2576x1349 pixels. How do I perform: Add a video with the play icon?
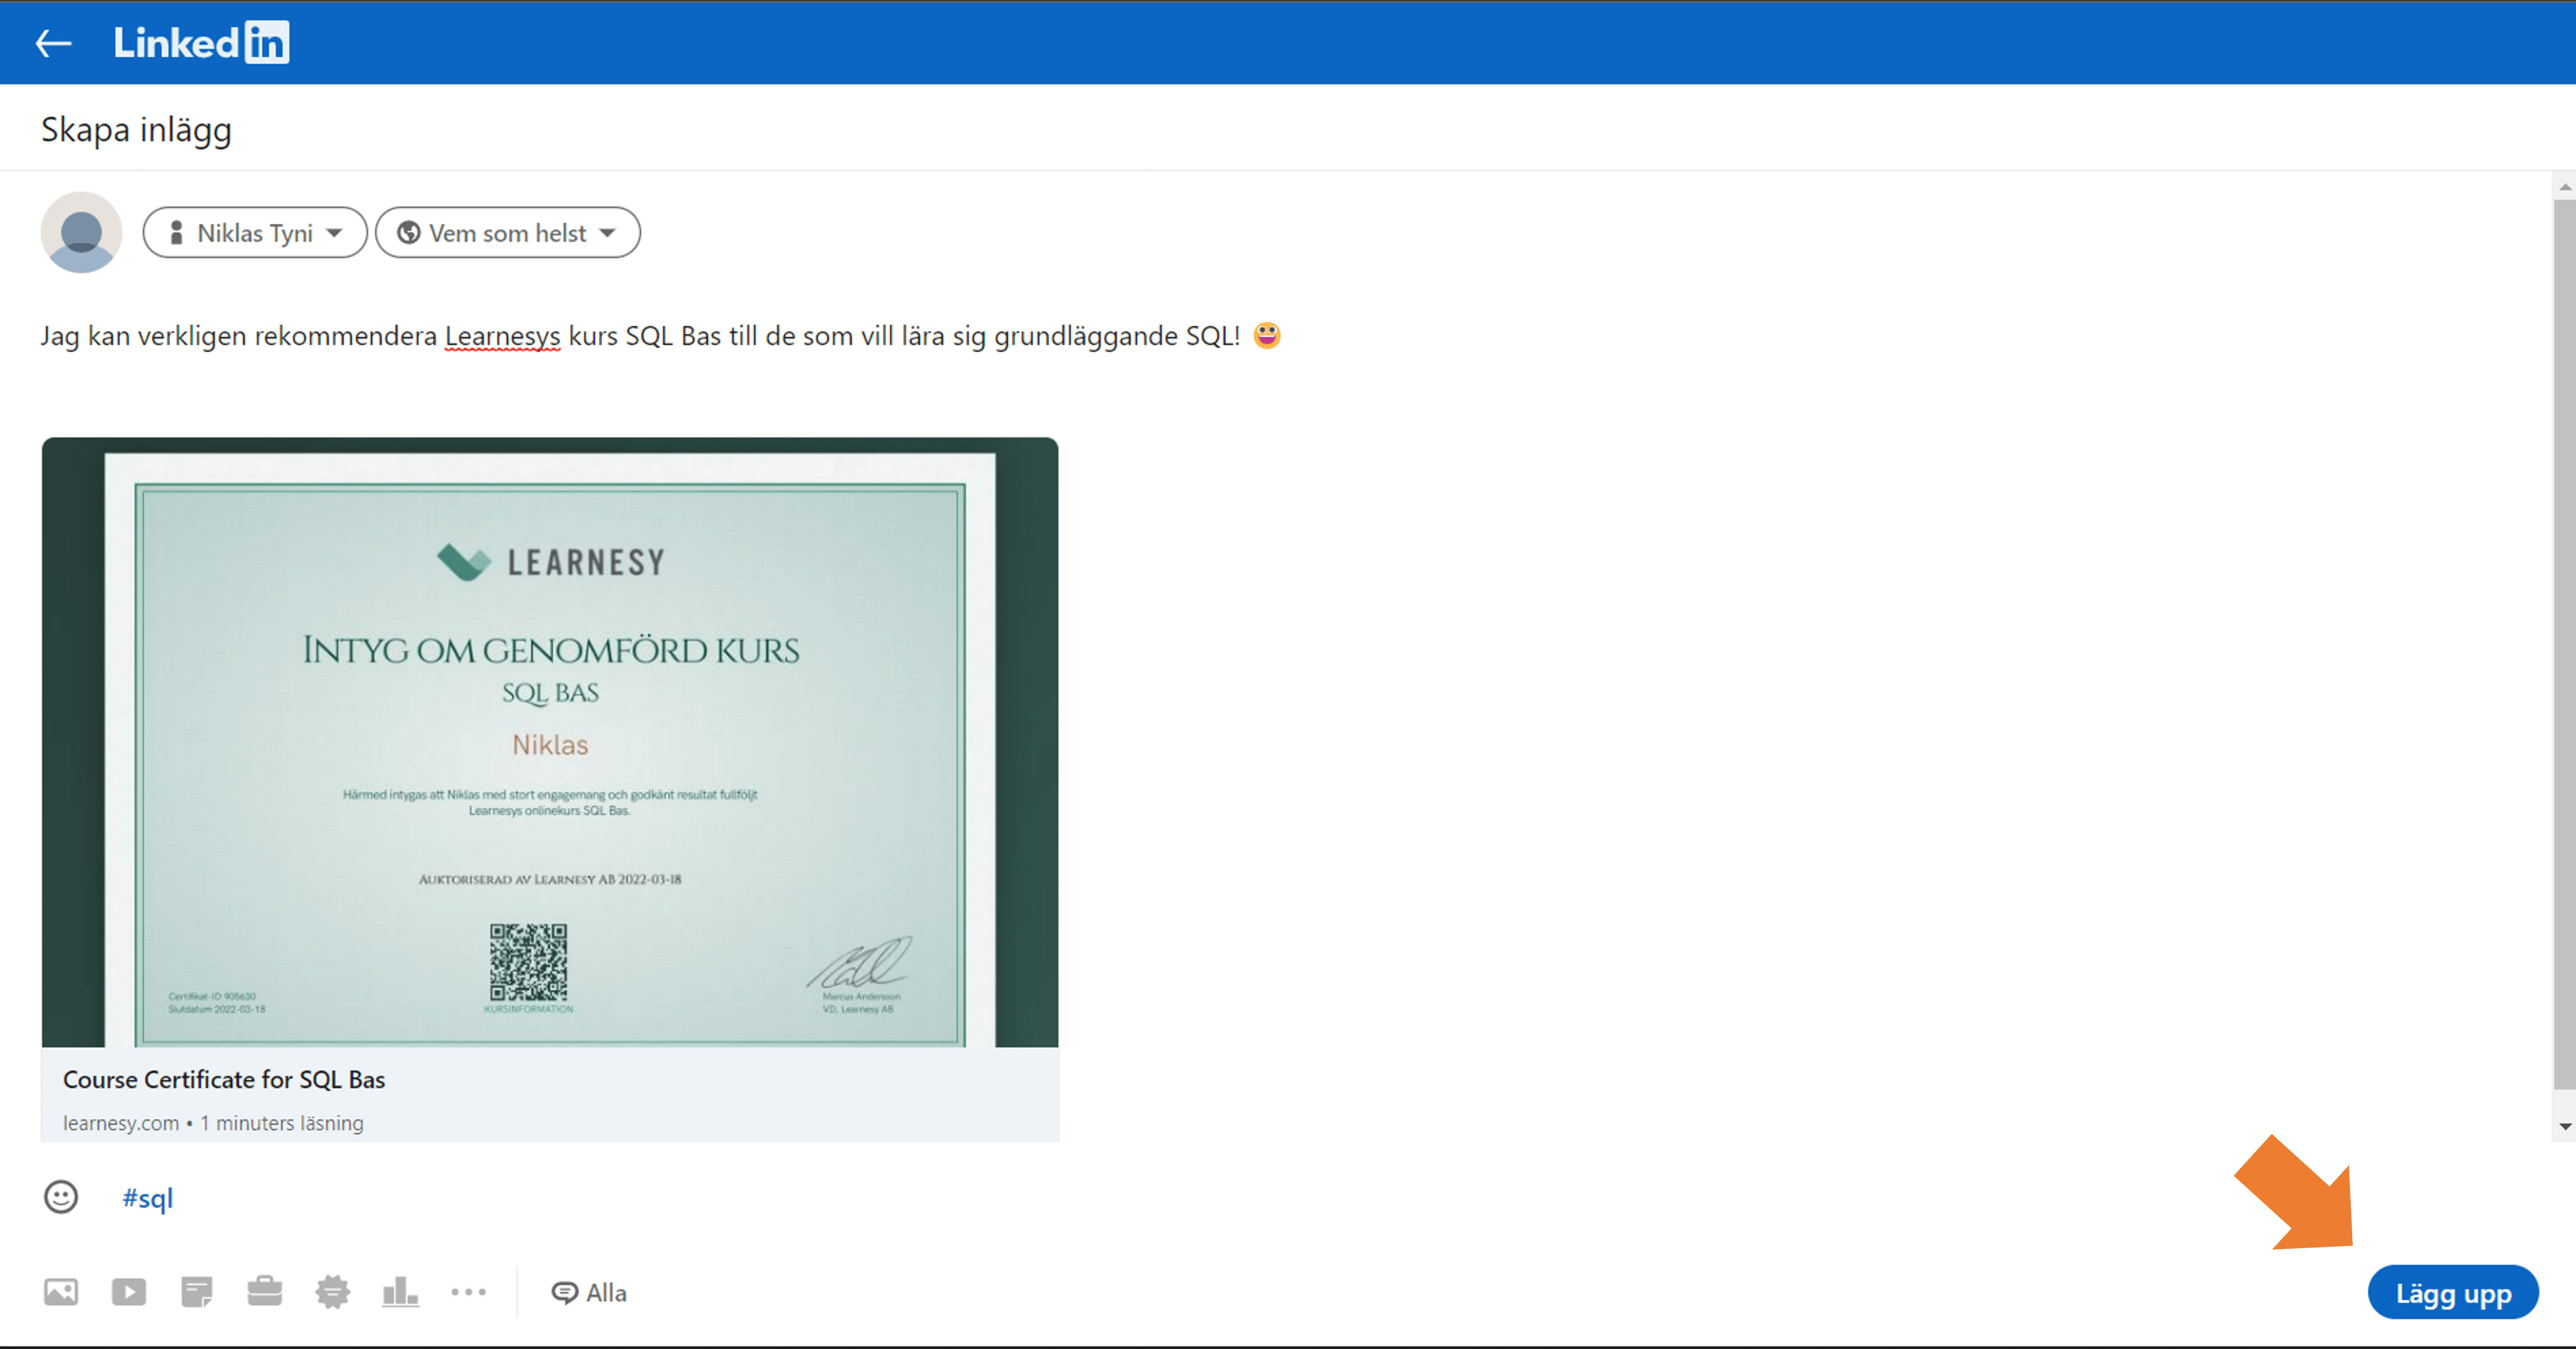[x=129, y=1292]
